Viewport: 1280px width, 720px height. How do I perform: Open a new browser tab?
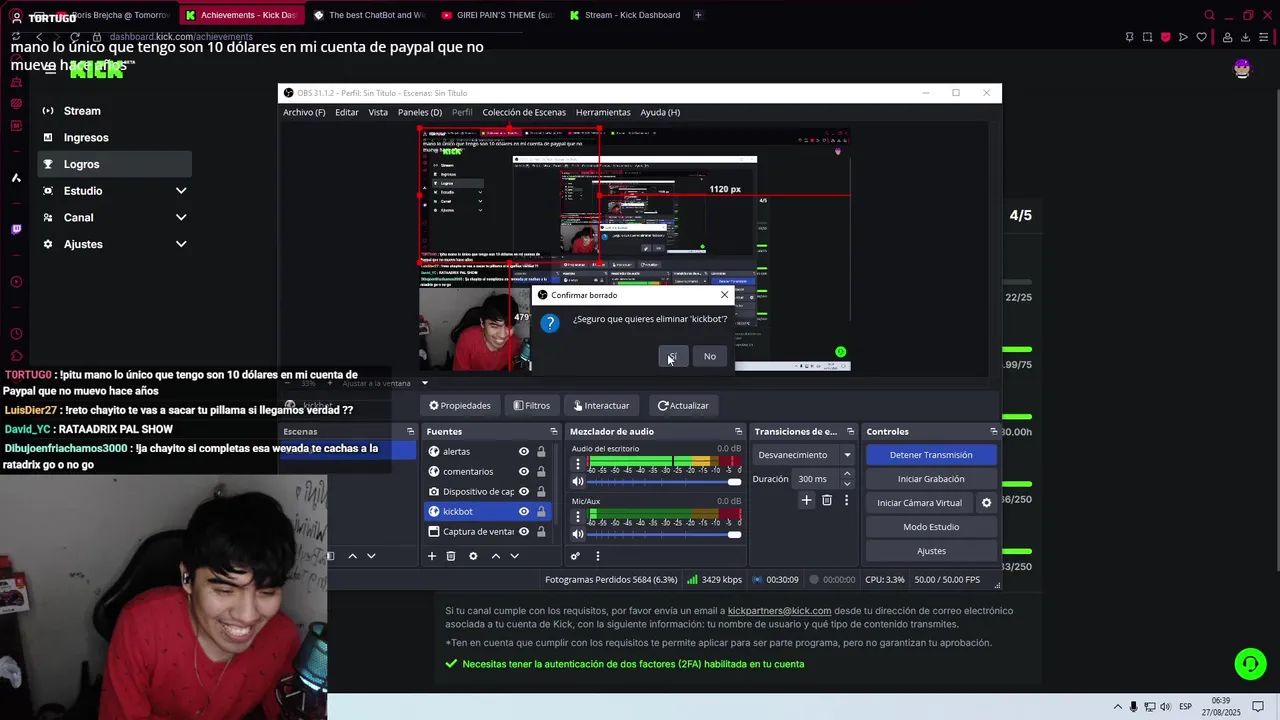point(698,15)
